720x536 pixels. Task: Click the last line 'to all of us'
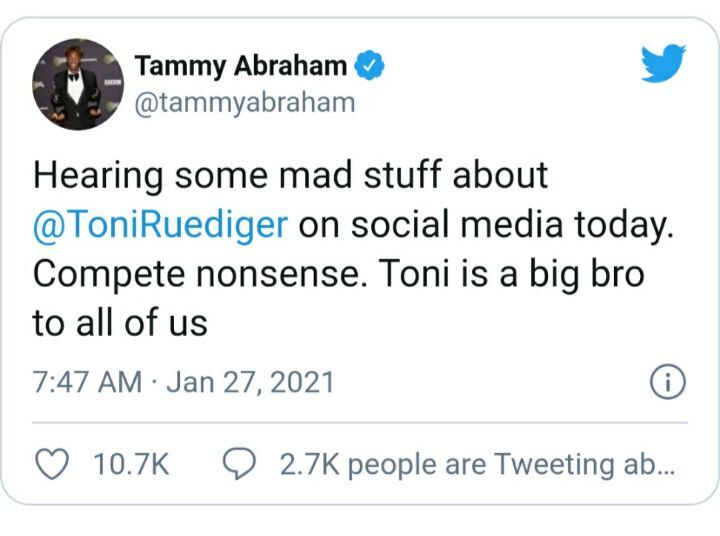point(120,322)
